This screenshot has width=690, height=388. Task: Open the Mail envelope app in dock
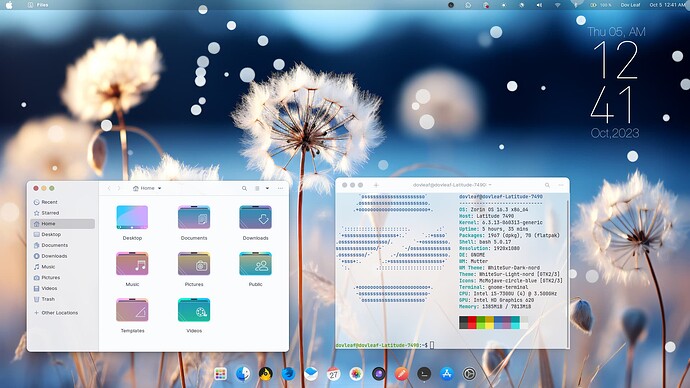coord(311,374)
